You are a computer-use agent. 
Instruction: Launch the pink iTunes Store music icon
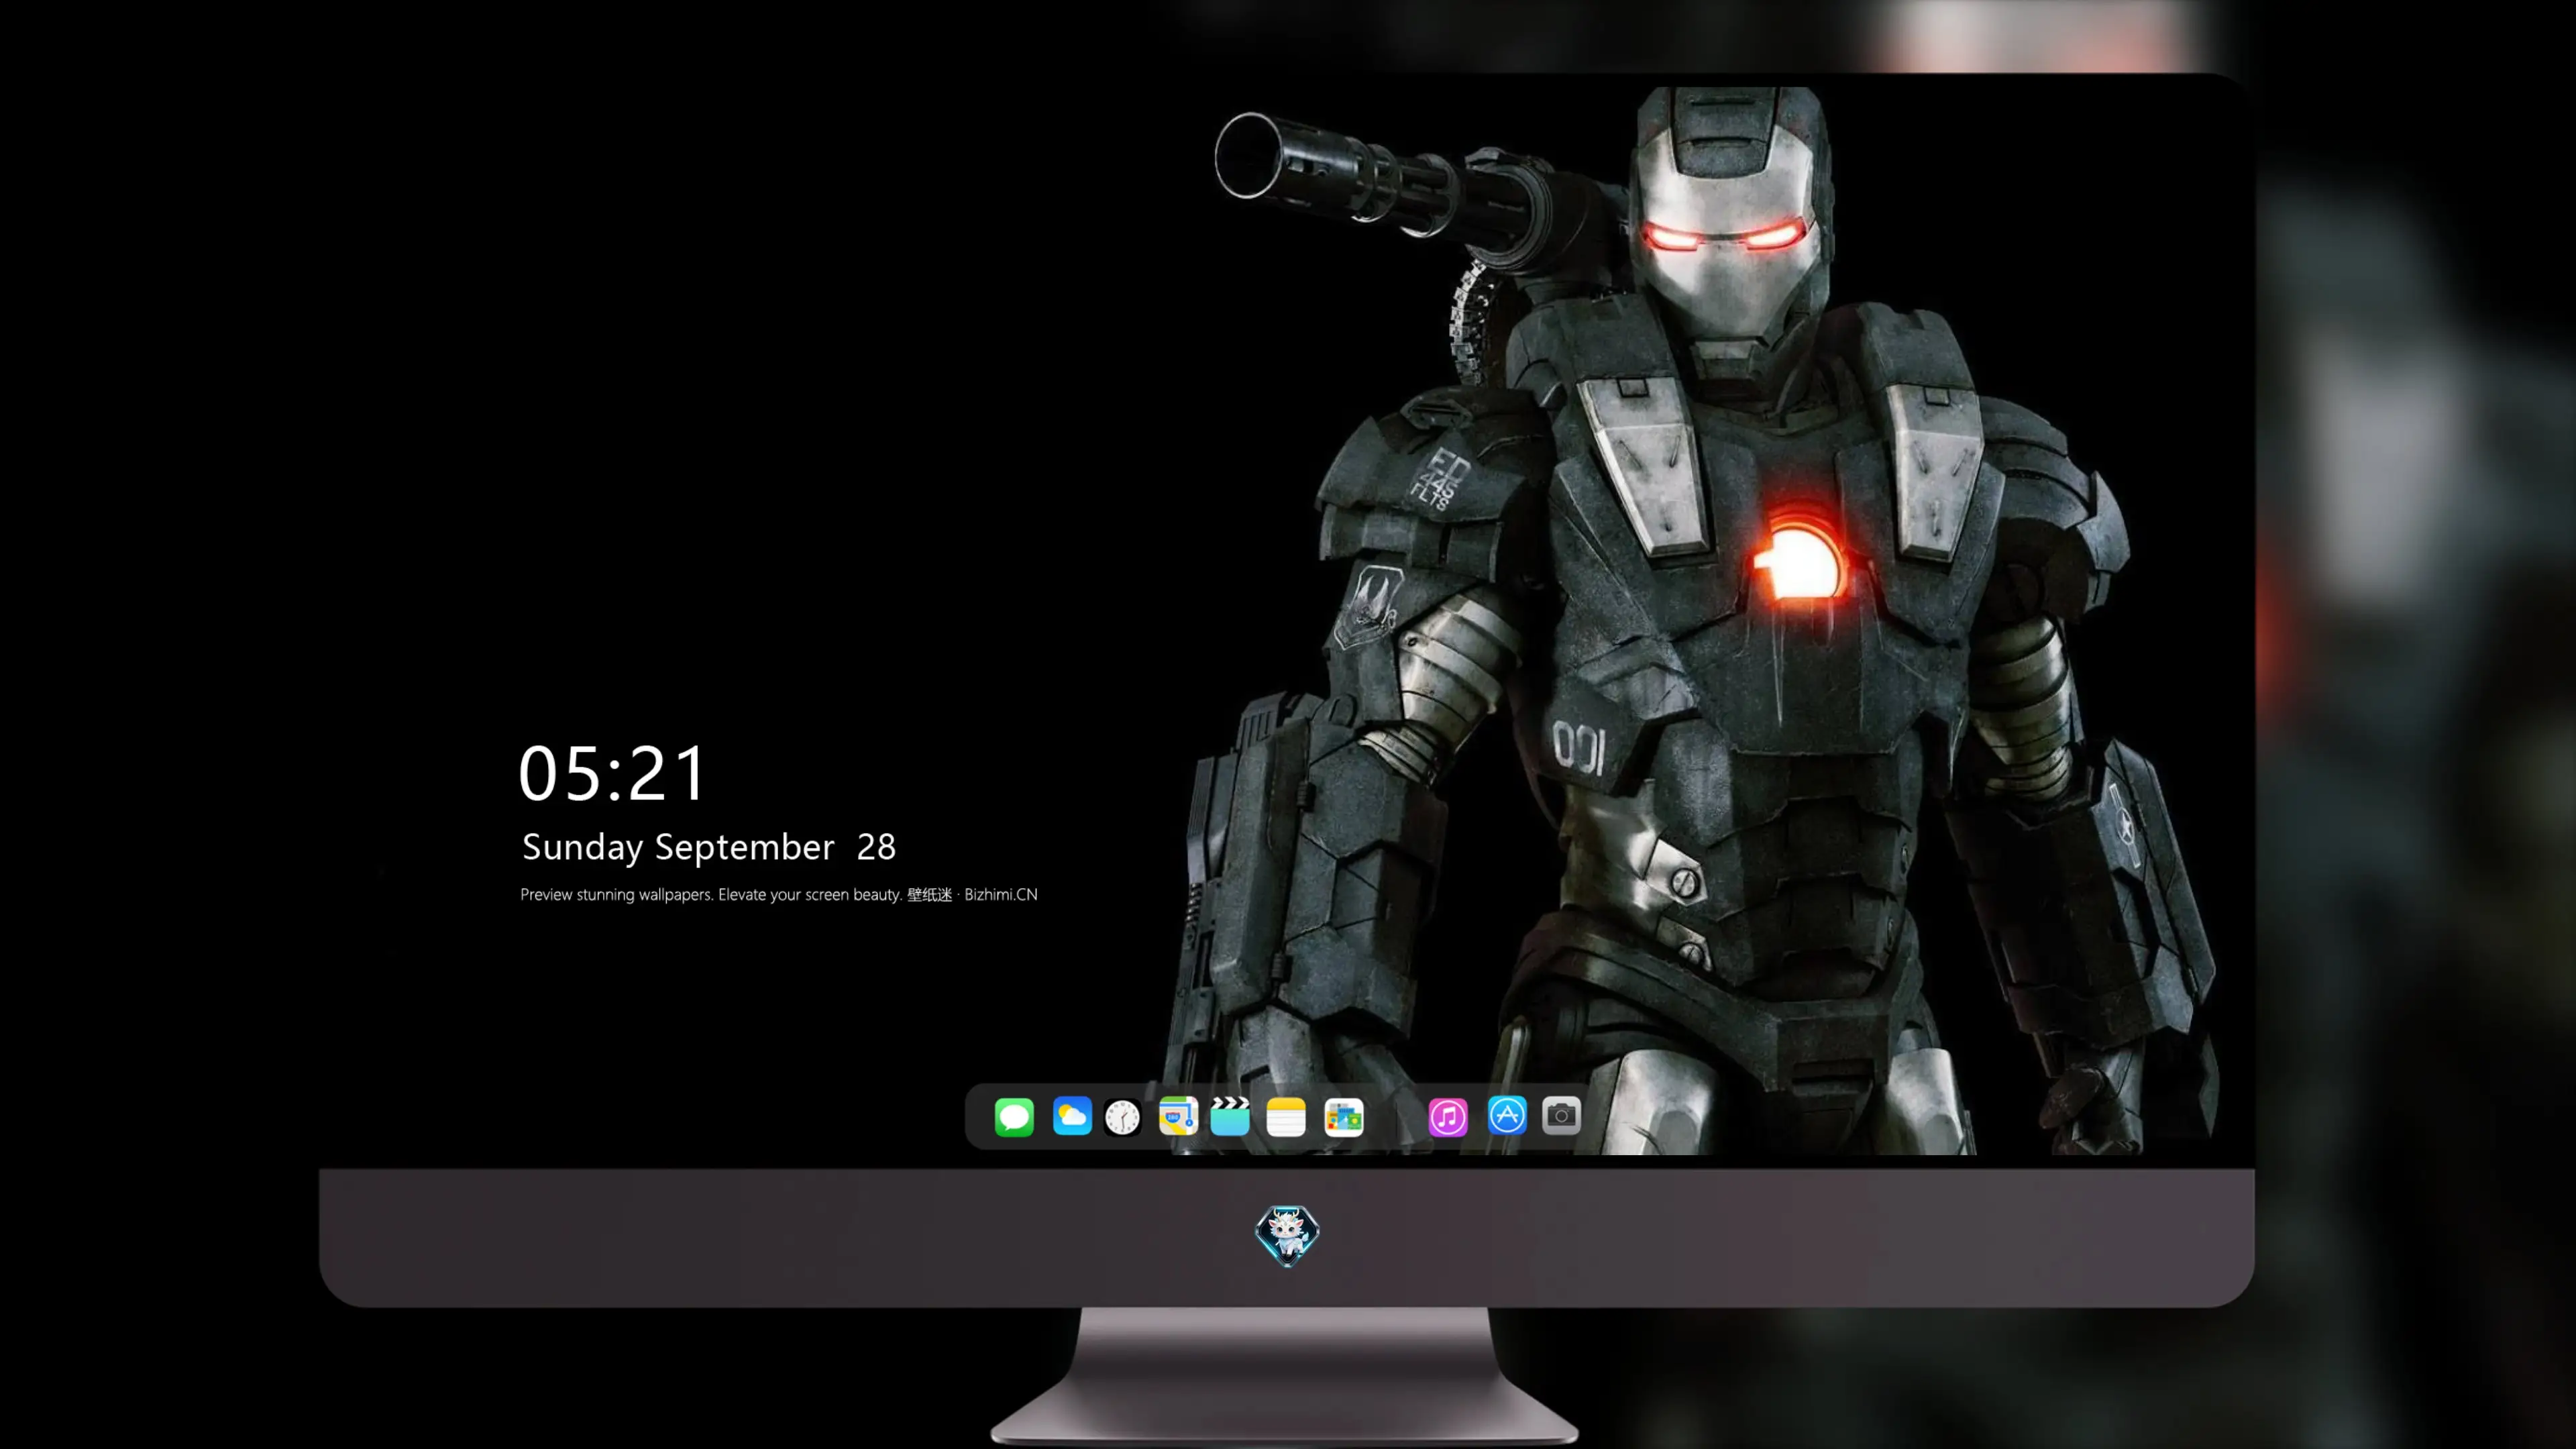coord(1448,1117)
